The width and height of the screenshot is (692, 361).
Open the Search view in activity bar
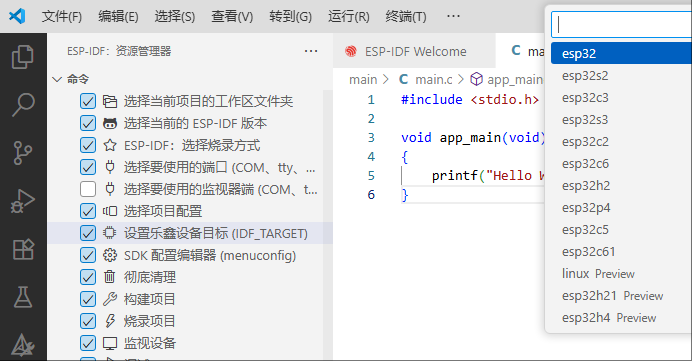click(x=23, y=105)
